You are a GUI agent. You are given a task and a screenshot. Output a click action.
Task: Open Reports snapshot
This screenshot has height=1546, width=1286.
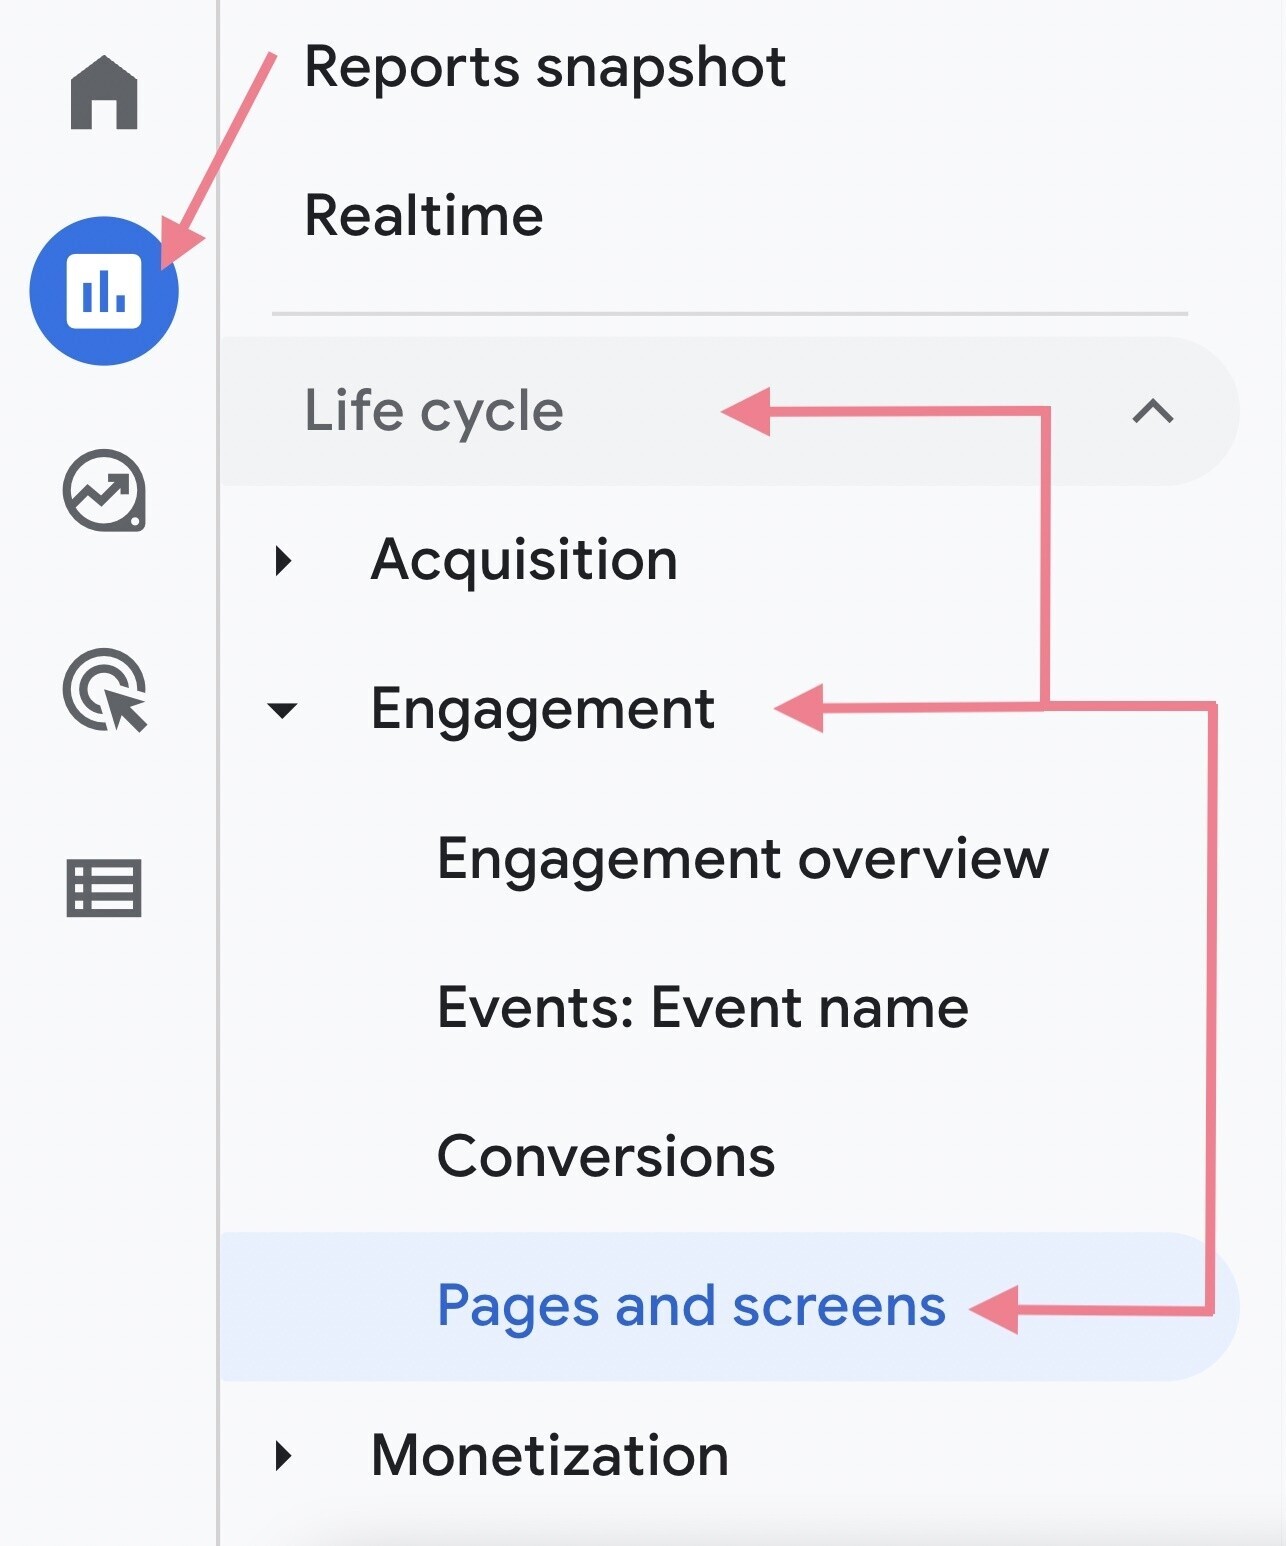click(545, 68)
